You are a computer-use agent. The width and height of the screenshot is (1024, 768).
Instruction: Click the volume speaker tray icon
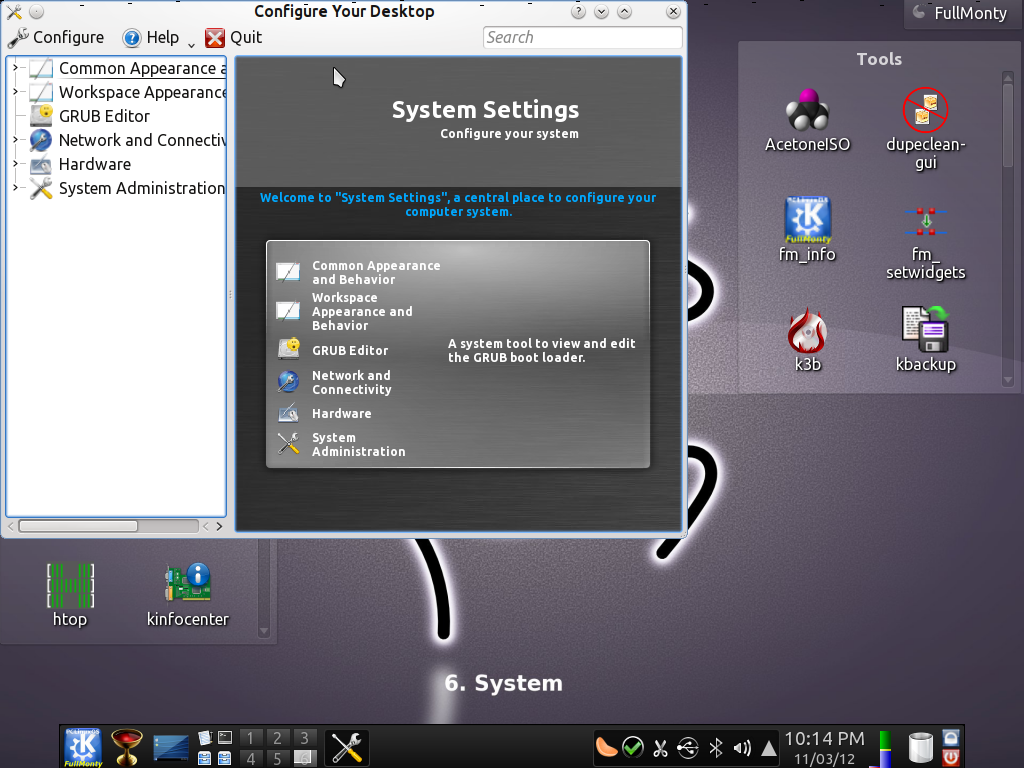point(742,748)
